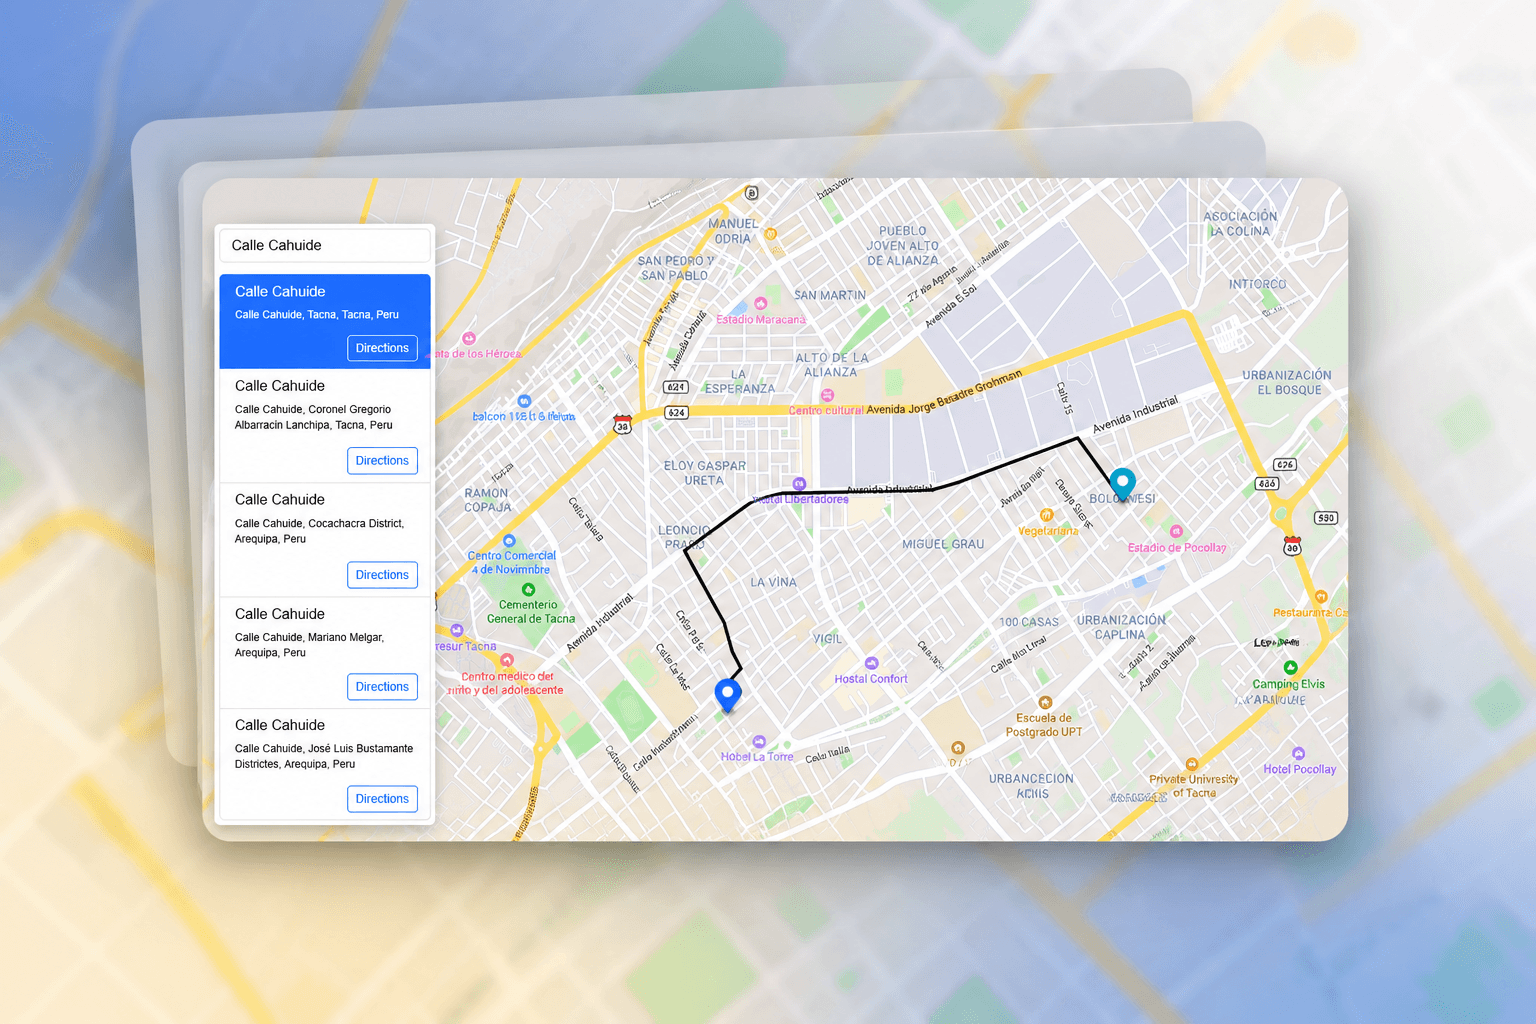Open Directions for the Cocachacra District result

tap(382, 575)
